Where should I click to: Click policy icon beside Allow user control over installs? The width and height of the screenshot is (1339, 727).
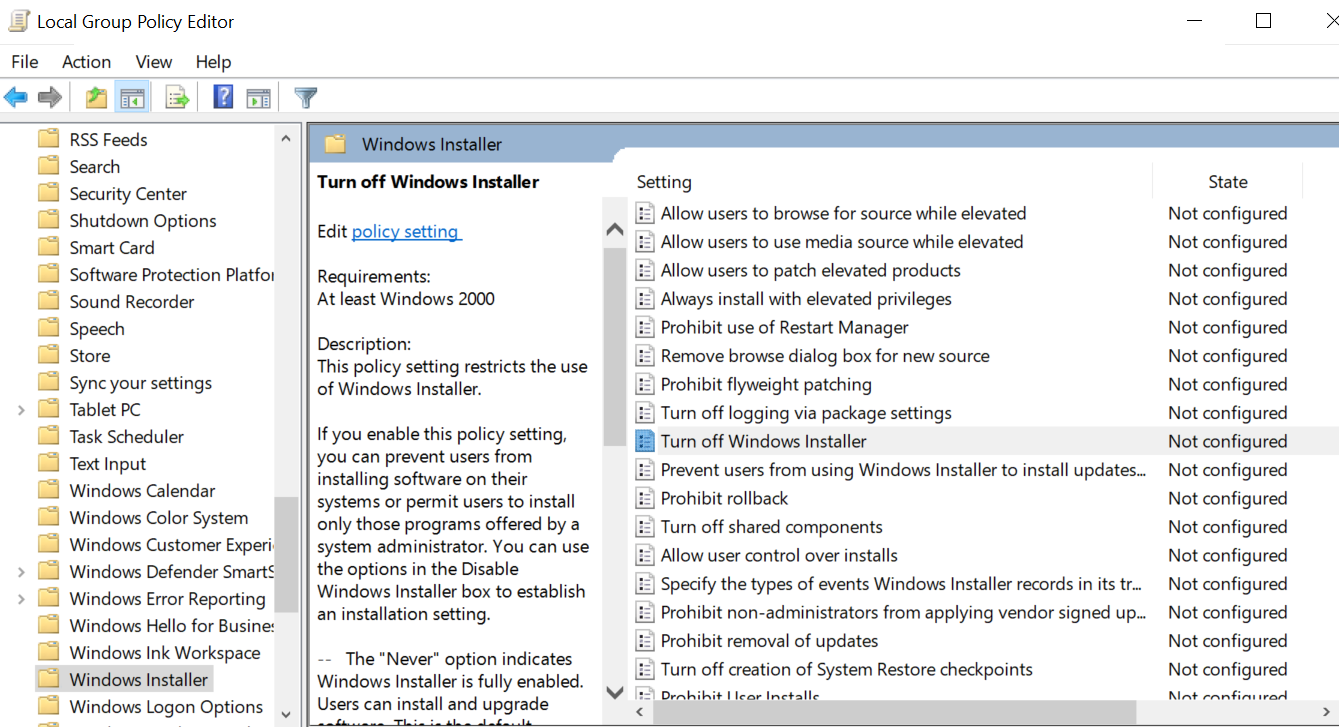pyautogui.click(x=645, y=555)
